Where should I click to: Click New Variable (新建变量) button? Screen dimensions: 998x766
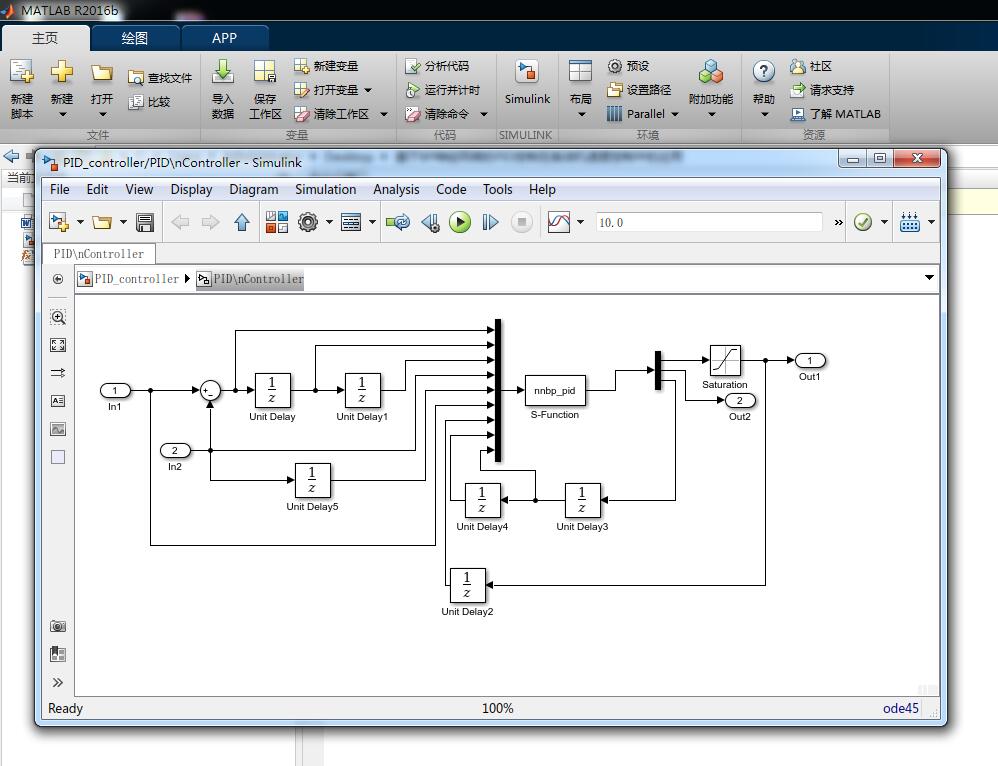[326, 66]
